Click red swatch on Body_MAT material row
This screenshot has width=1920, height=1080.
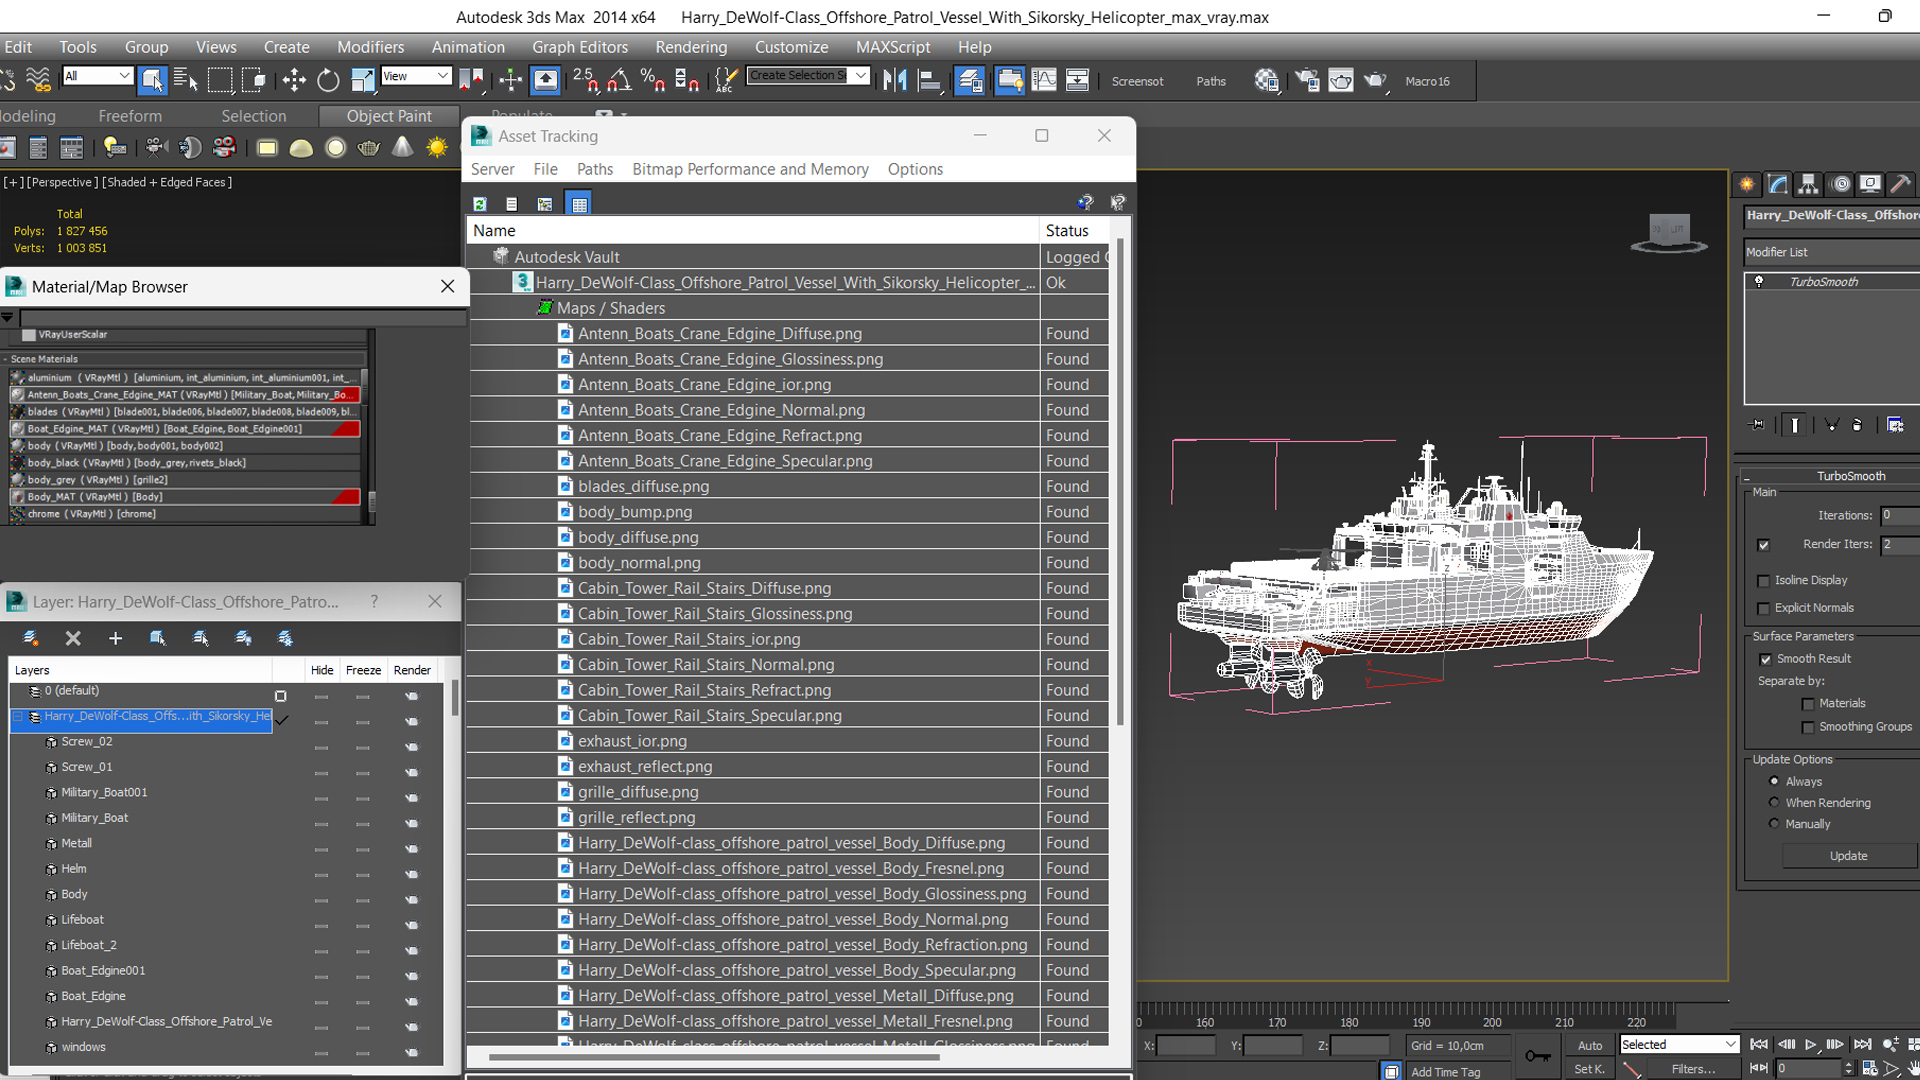click(345, 497)
